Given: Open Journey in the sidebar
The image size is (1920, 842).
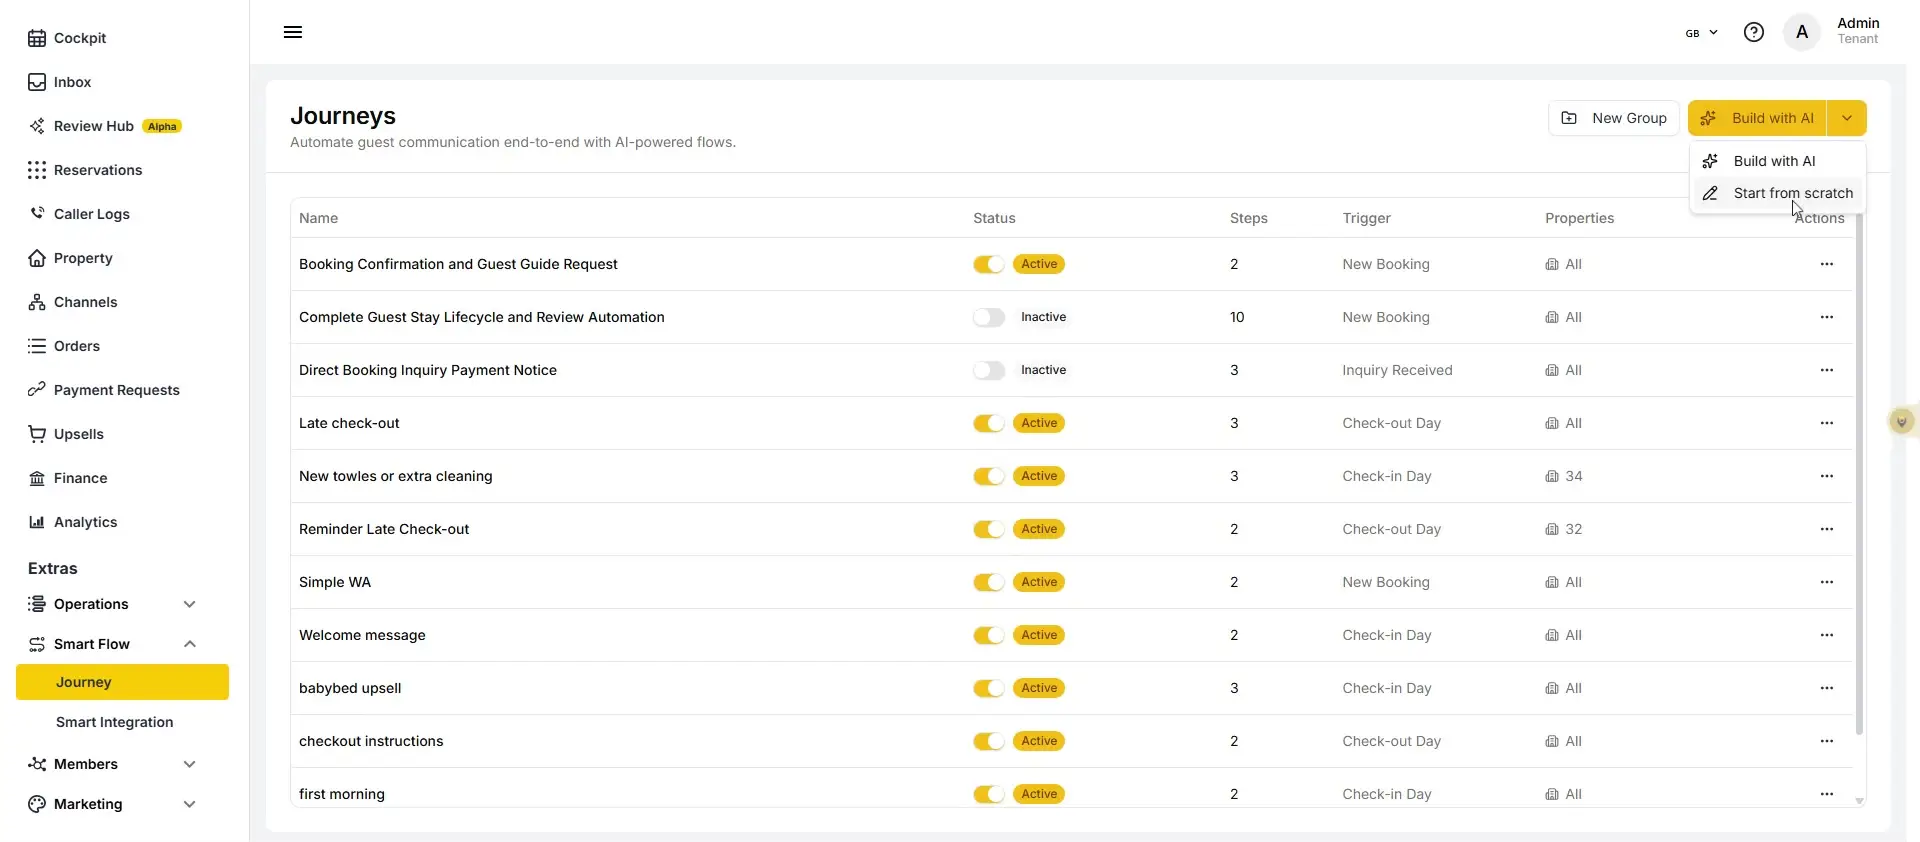Looking at the screenshot, I should [x=122, y=682].
